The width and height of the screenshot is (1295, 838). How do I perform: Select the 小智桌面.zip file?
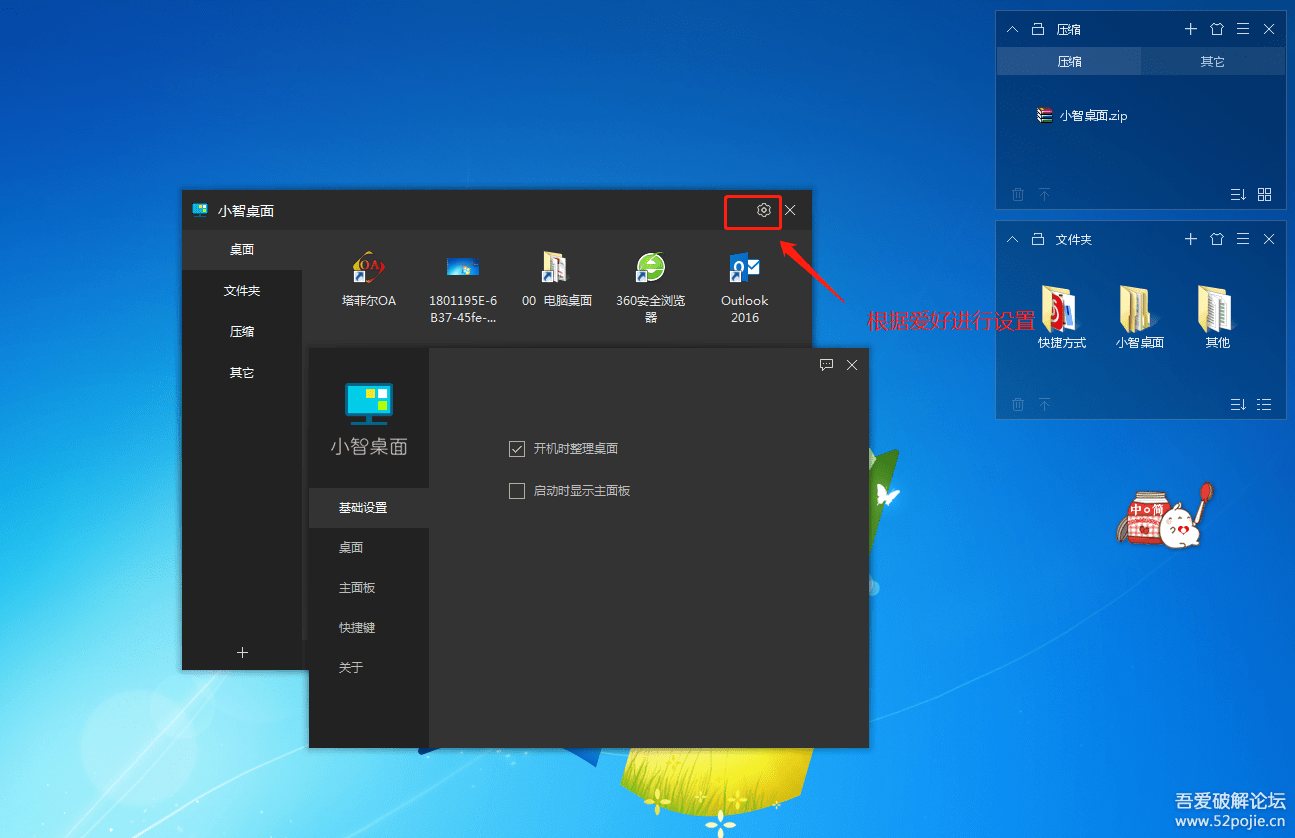click(x=1082, y=115)
